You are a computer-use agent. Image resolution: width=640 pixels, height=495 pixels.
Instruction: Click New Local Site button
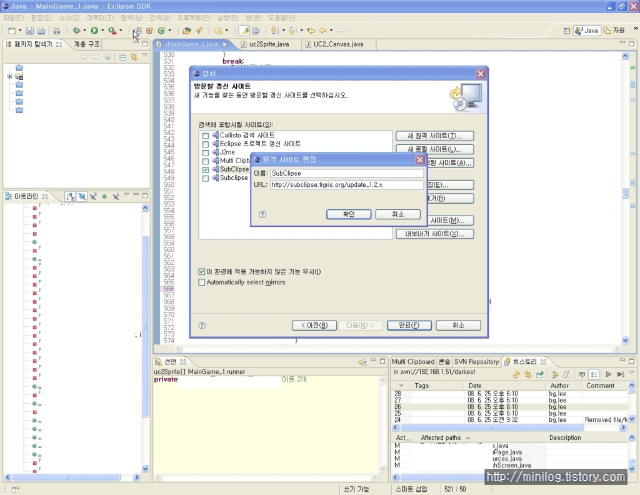click(x=435, y=149)
